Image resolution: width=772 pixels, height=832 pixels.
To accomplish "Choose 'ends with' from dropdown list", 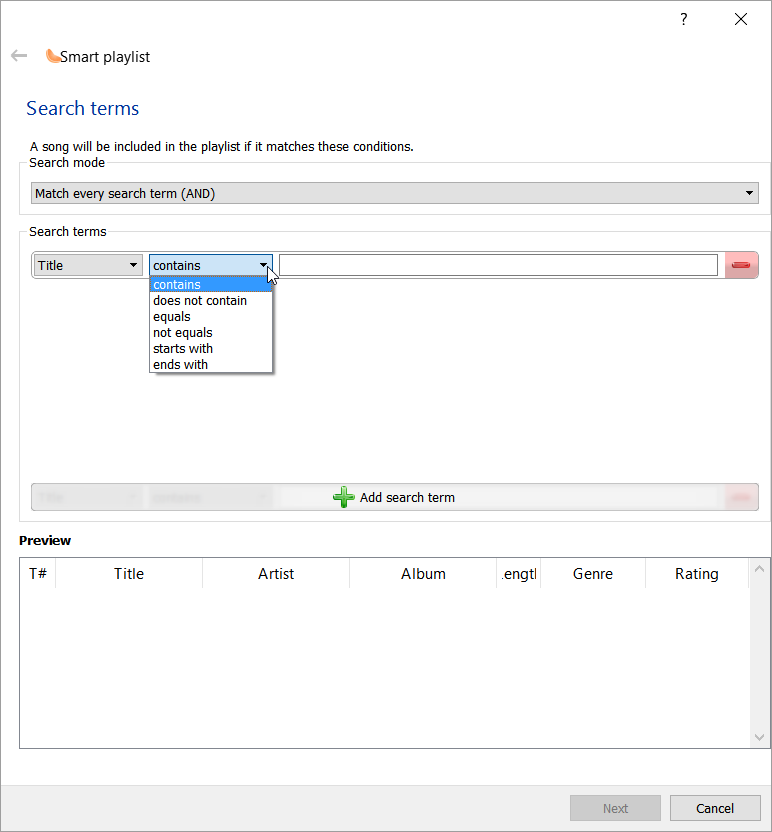I will click(181, 364).
